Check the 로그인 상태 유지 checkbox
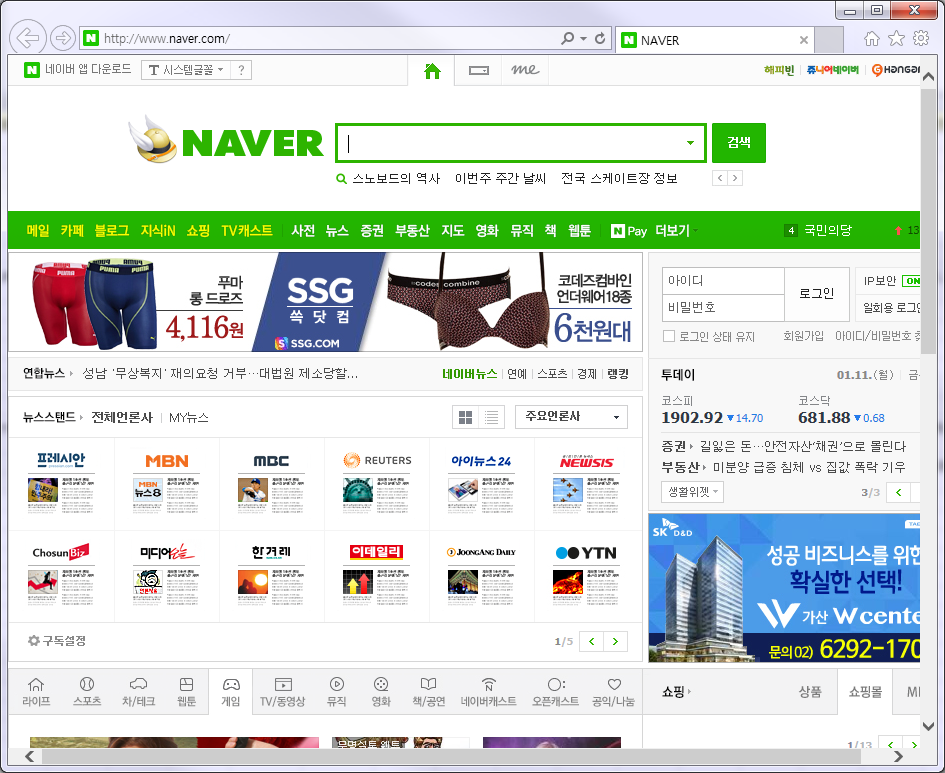 (668, 336)
